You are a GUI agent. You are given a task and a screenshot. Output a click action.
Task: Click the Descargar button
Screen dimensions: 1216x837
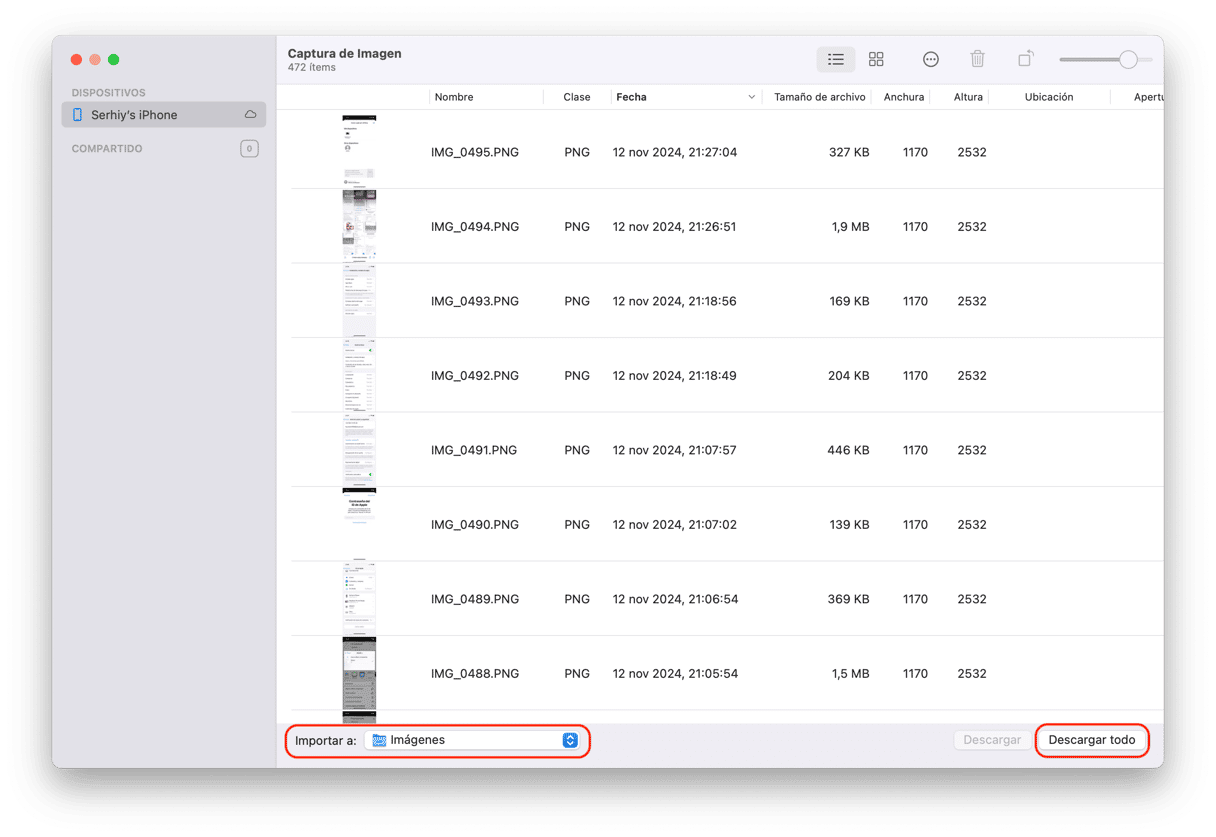992,741
